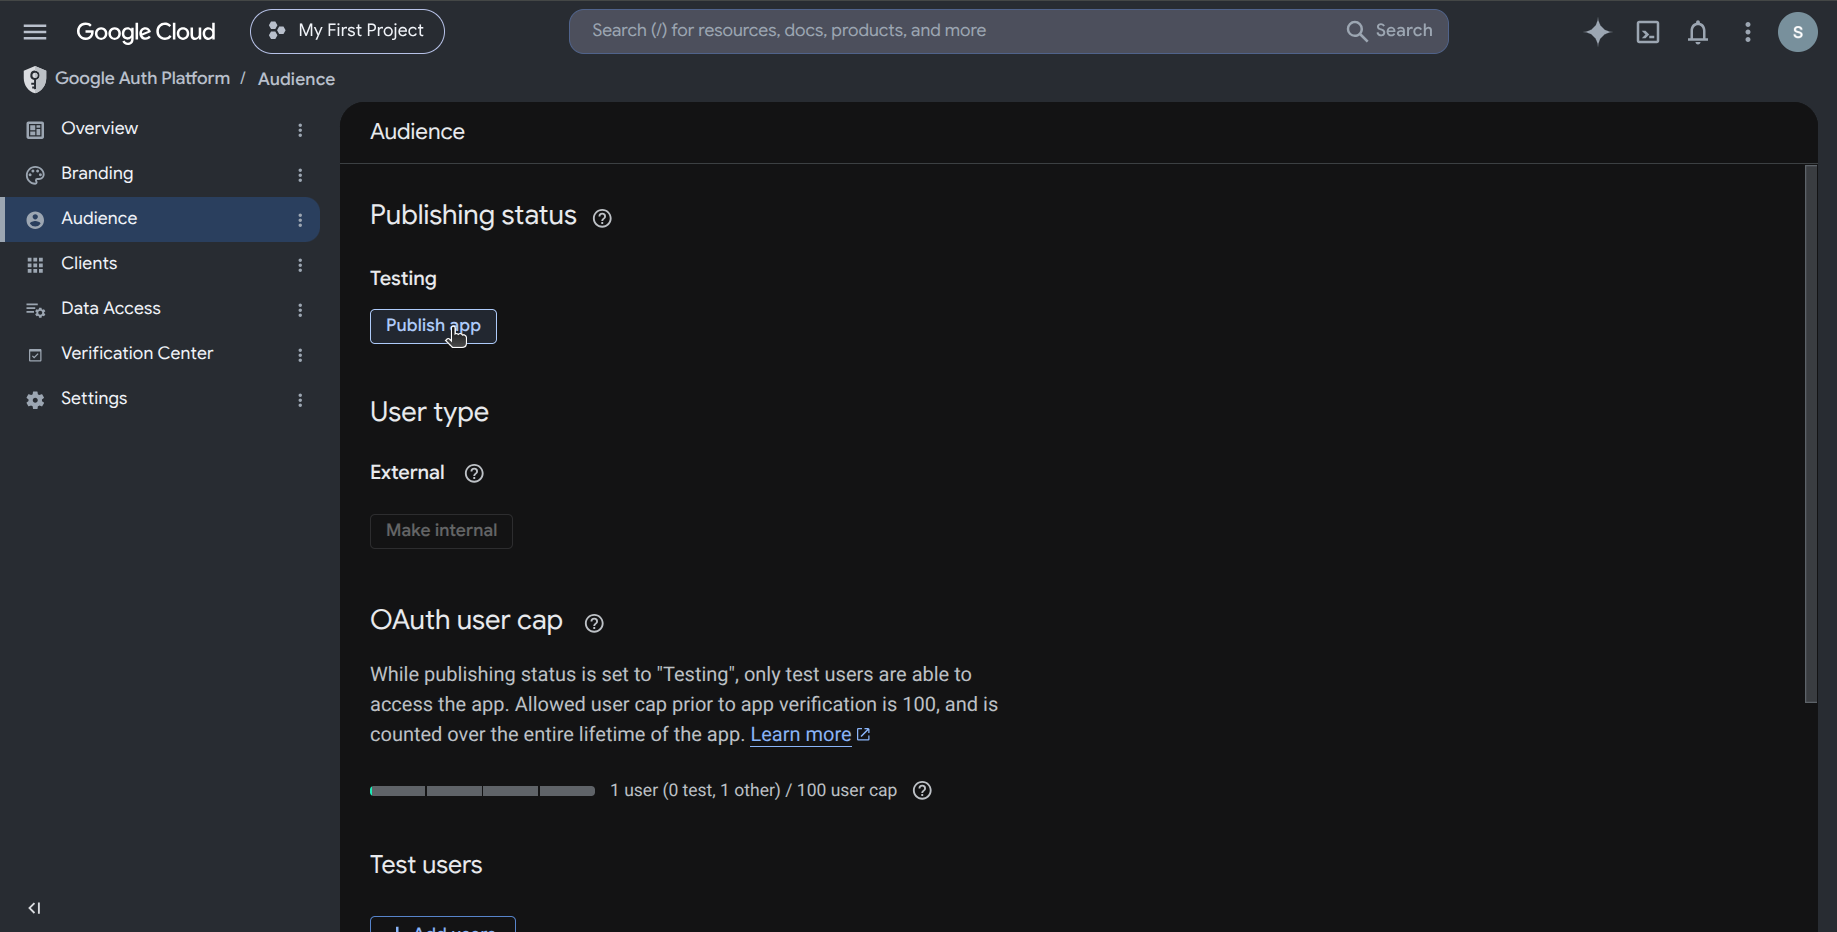Go to Google Auth Platform breadcrumb
Image resolution: width=1837 pixels, height=932 pixels.
coord(143,78)
